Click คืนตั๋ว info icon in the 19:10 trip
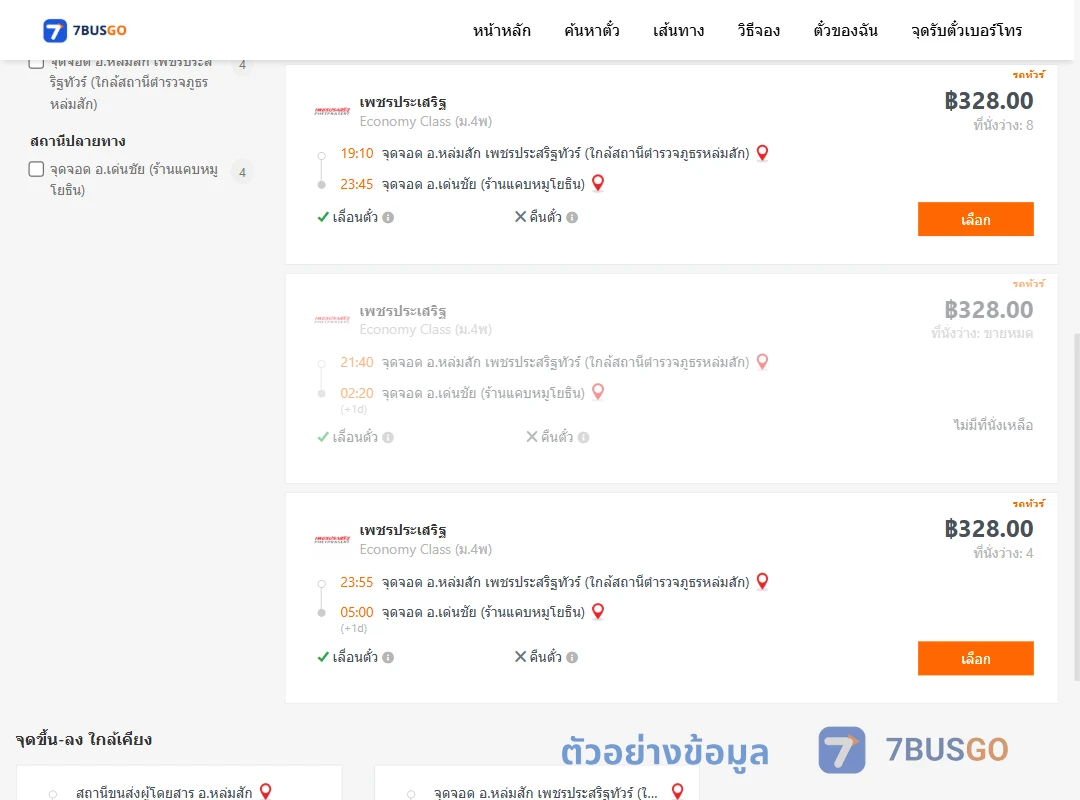Screen dimensions: 1080x800 572,218
